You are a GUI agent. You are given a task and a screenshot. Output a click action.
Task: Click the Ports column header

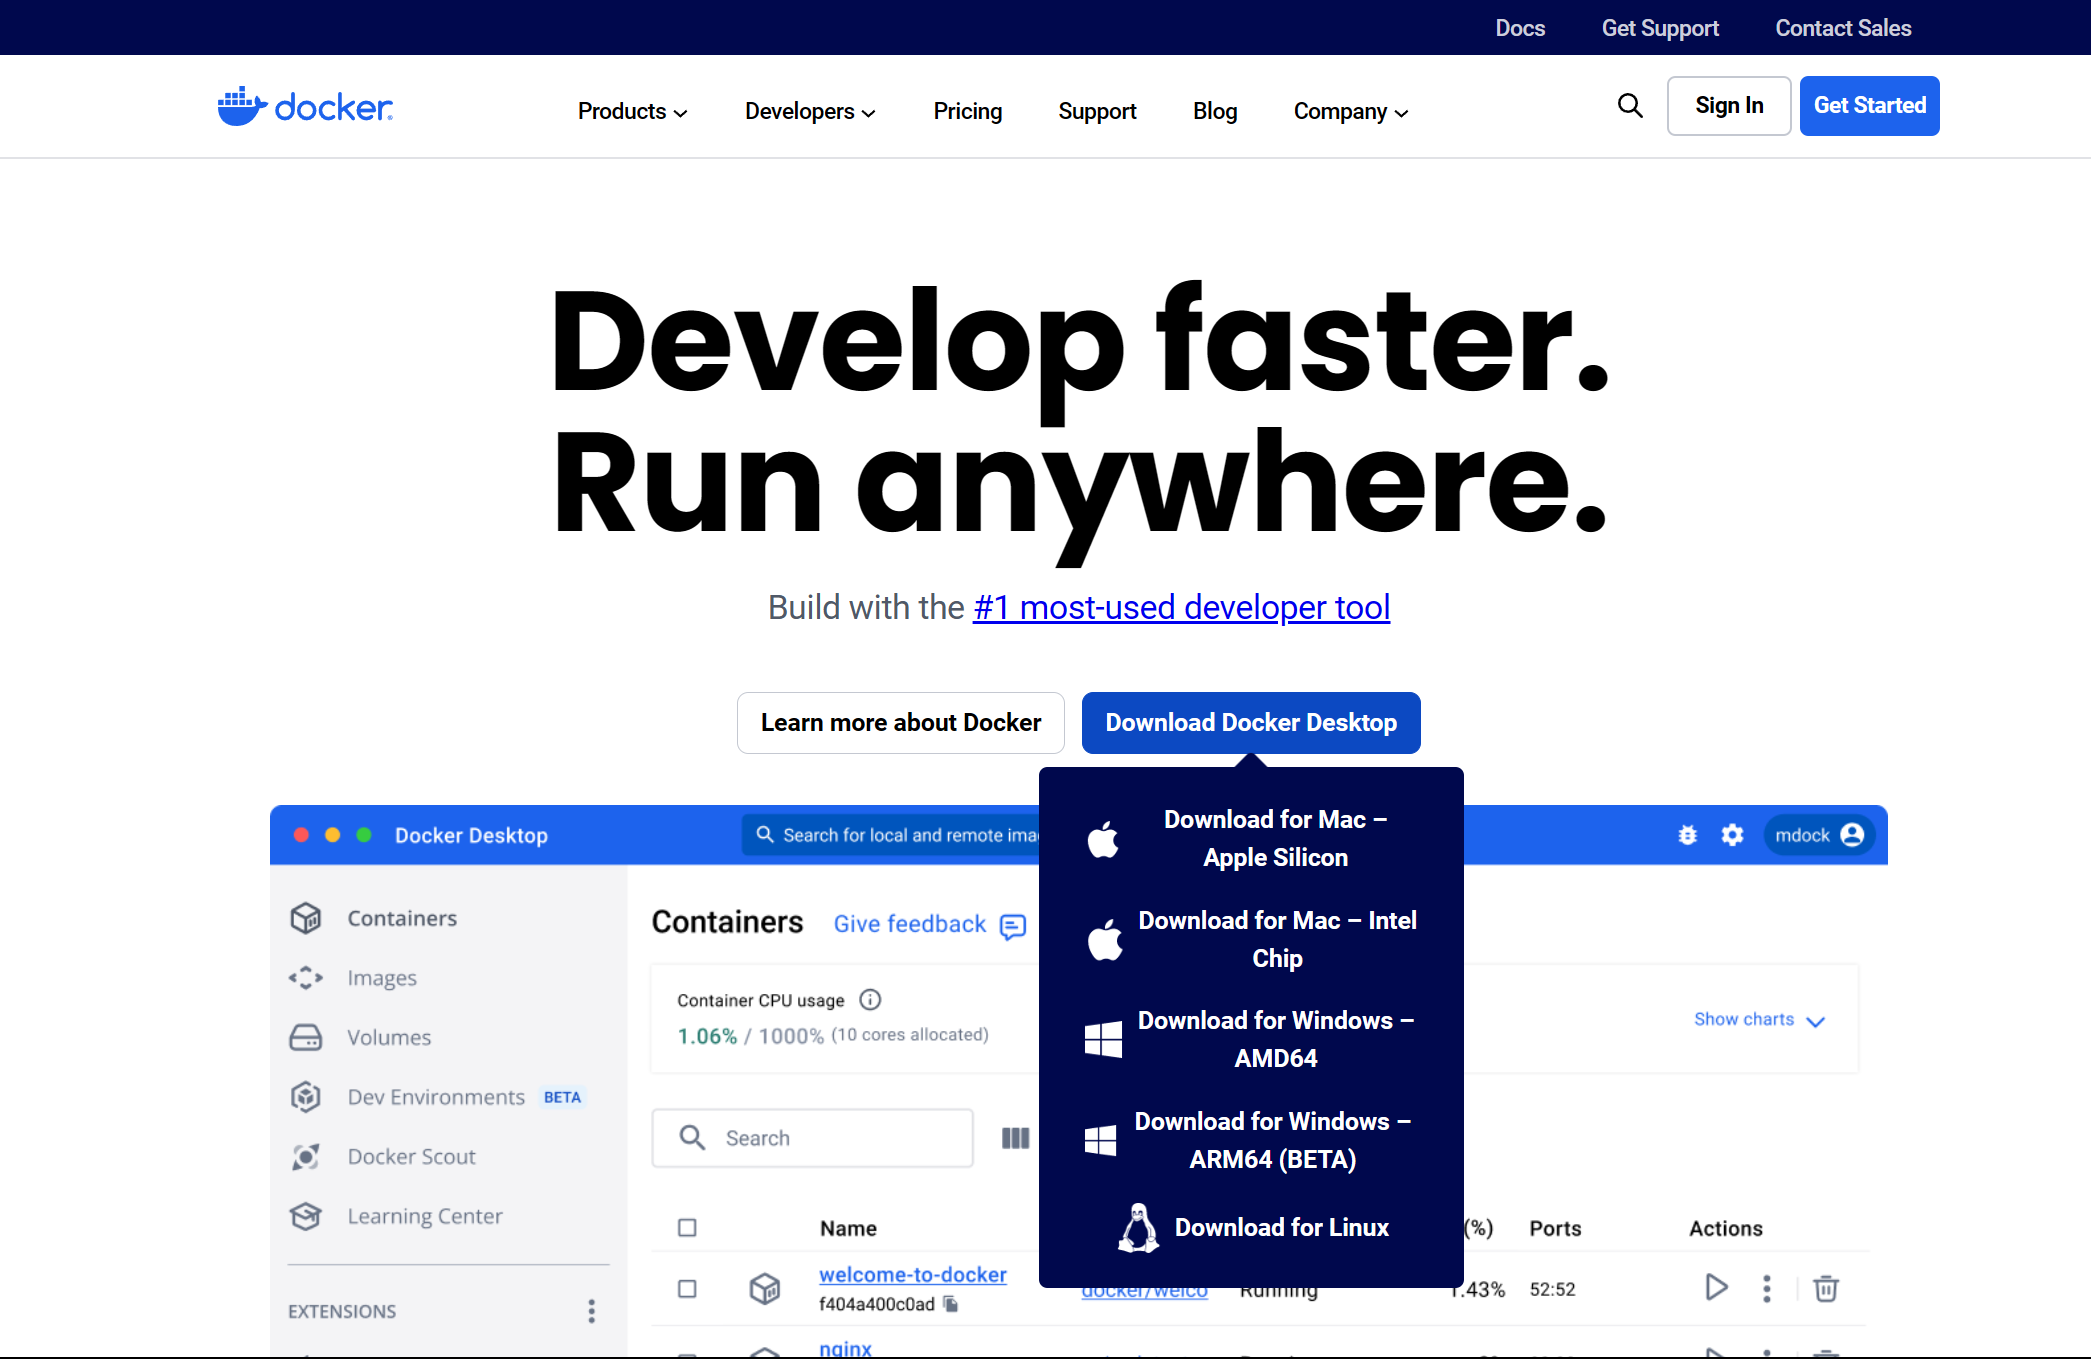[1555, 1228]
